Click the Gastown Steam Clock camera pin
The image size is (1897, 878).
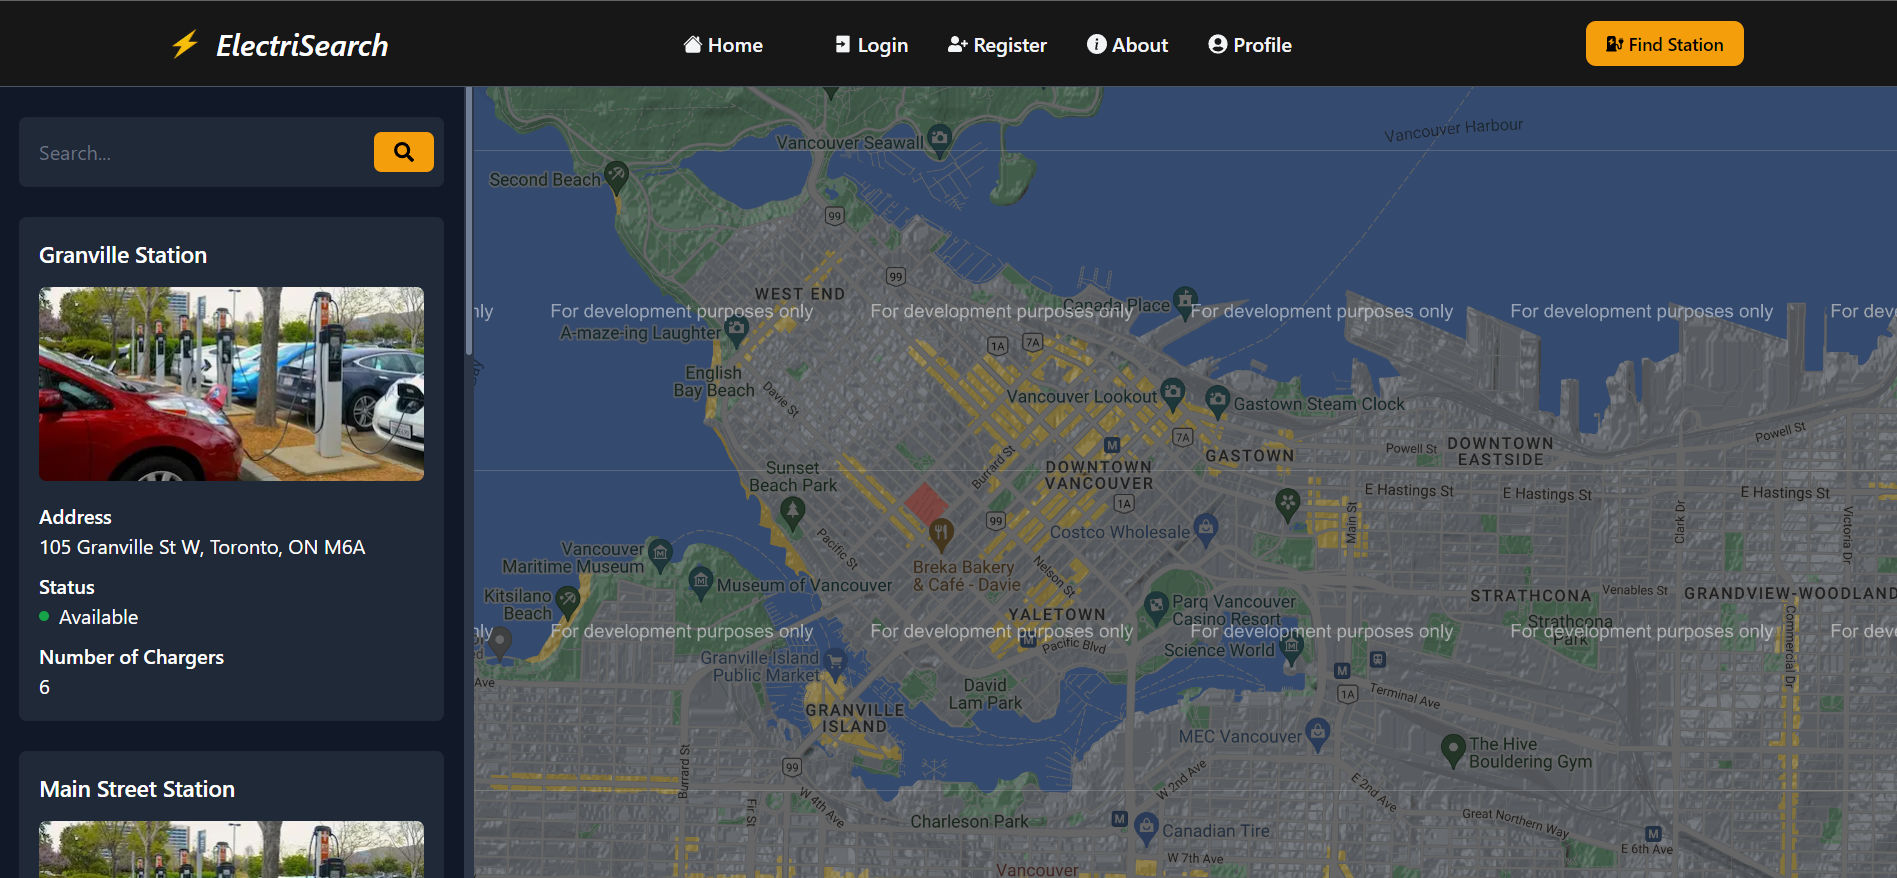[x=1217, y=401]
